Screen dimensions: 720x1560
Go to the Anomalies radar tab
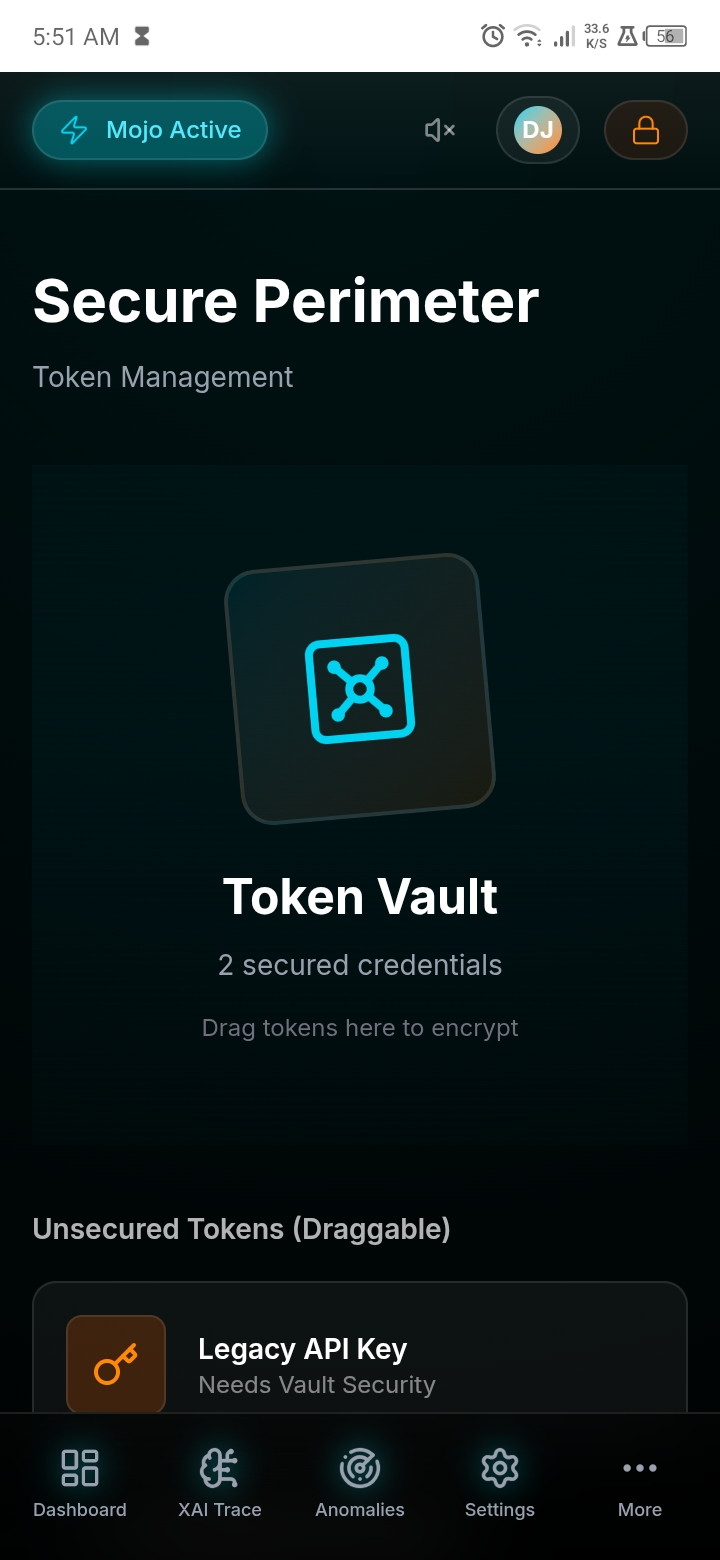[x=360, y=1484]
